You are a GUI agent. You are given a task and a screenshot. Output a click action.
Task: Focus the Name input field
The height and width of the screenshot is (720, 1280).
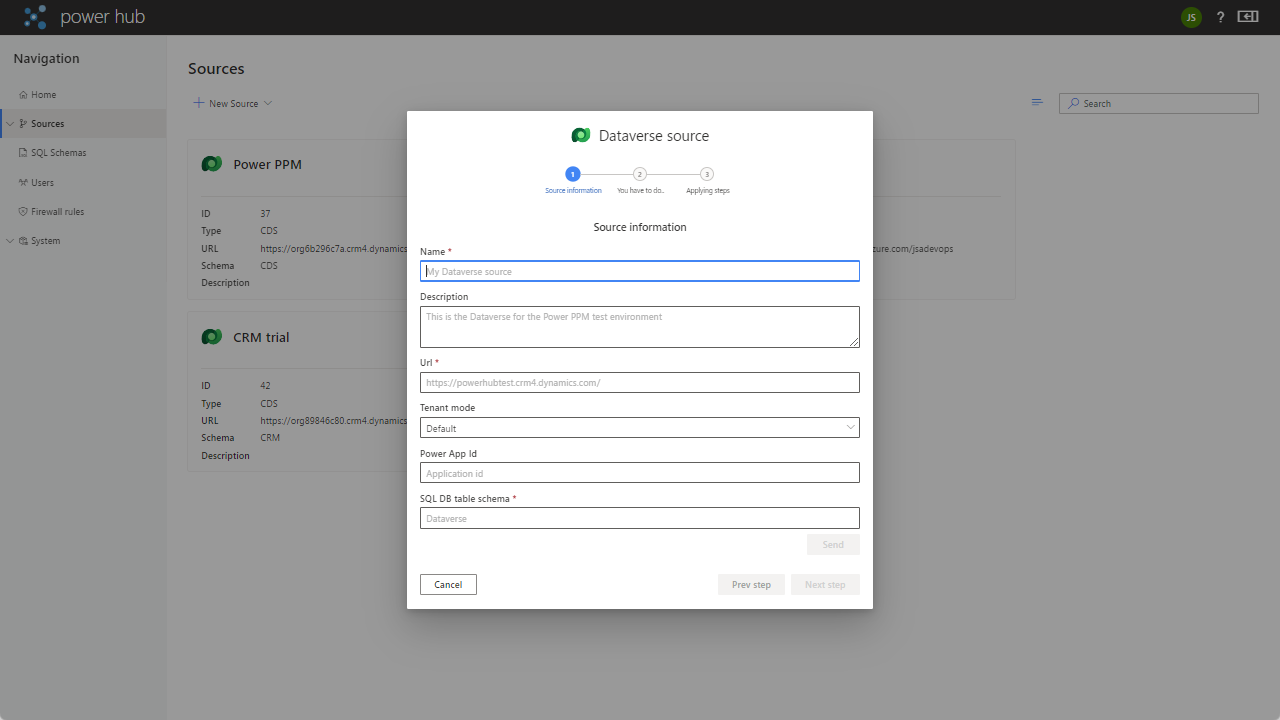640,271
